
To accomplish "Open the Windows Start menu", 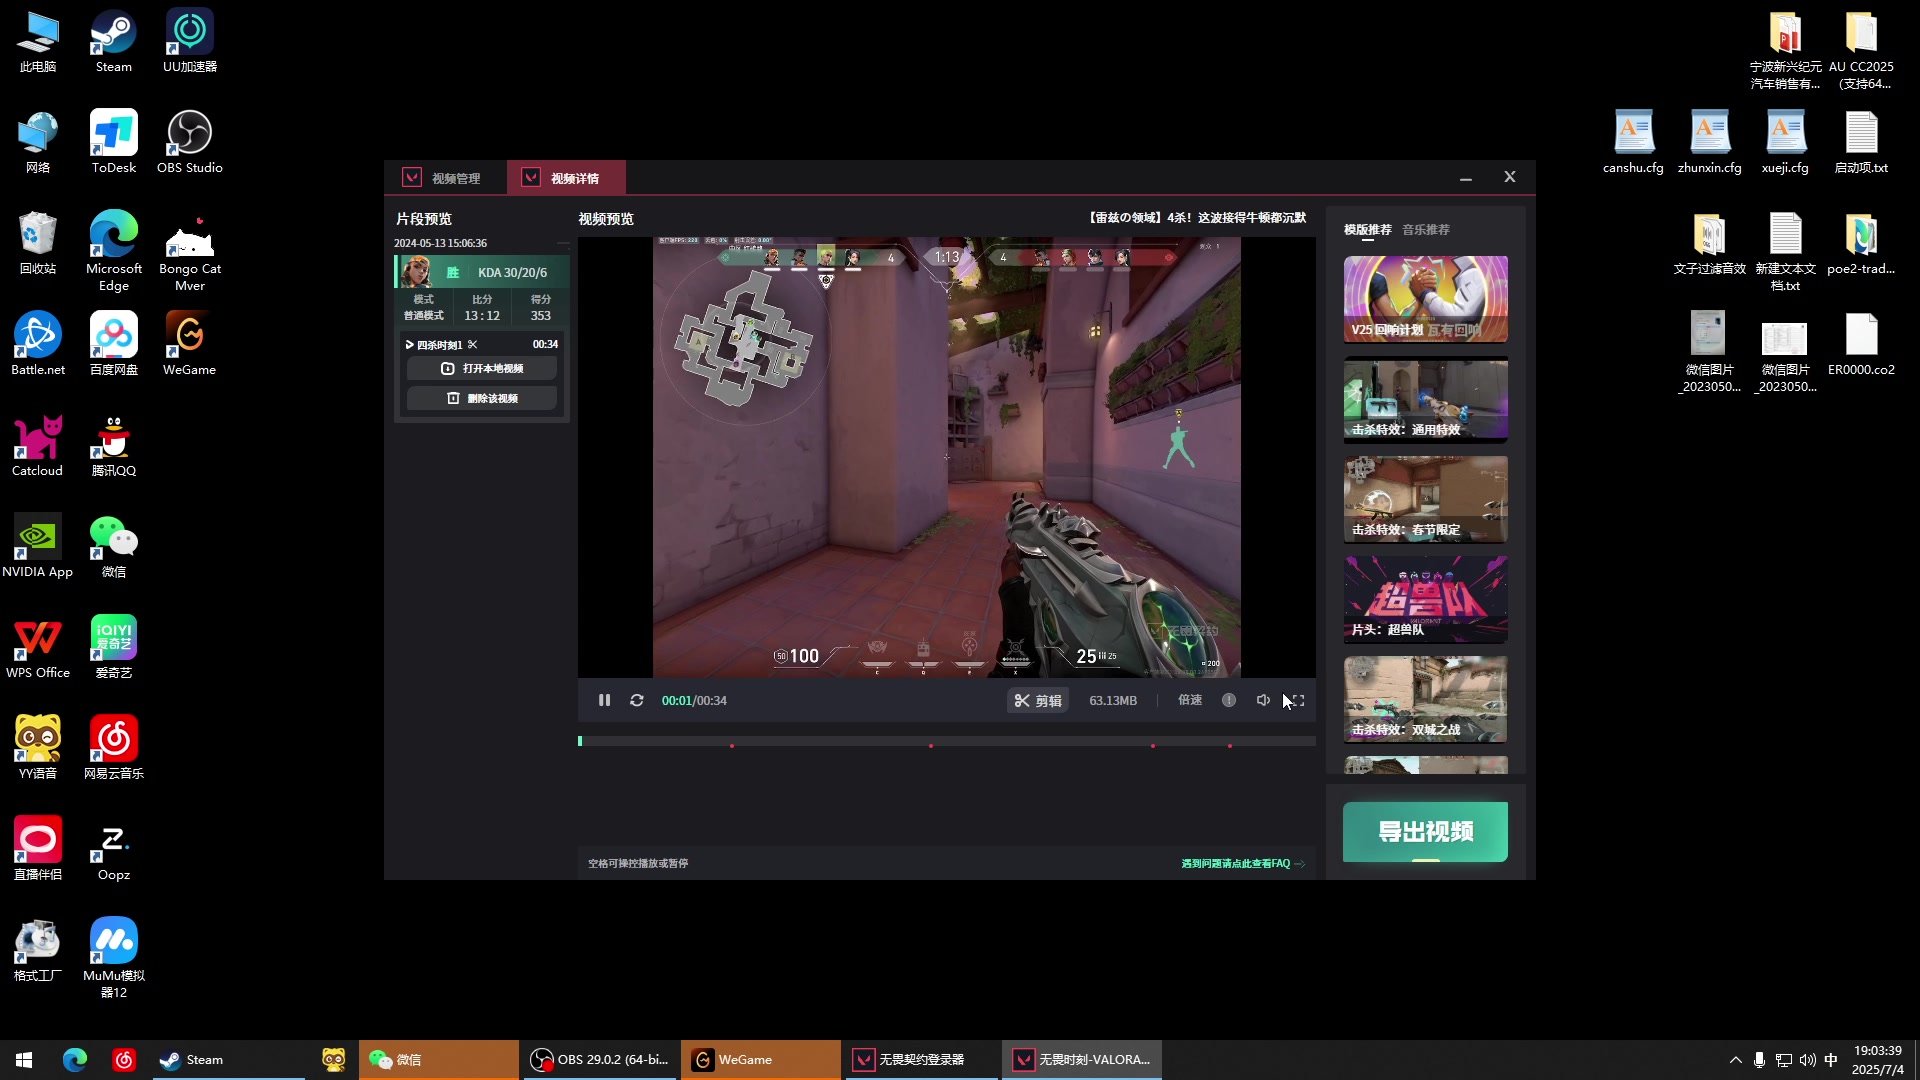I will click(24, 1060).
